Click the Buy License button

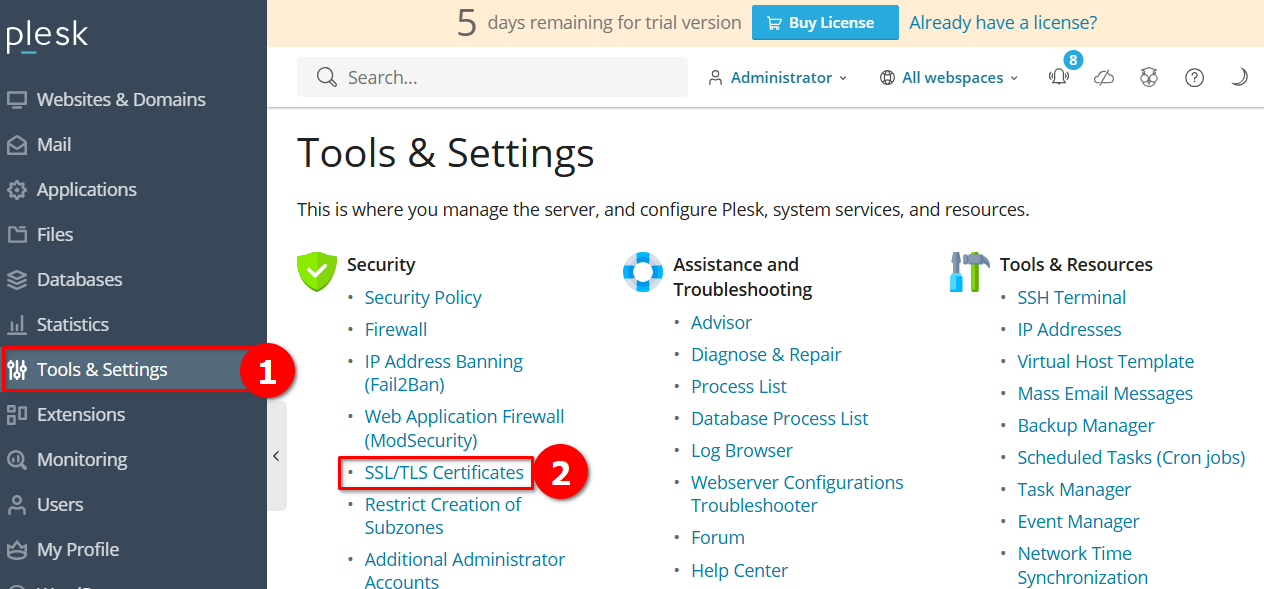coord(825,23)
